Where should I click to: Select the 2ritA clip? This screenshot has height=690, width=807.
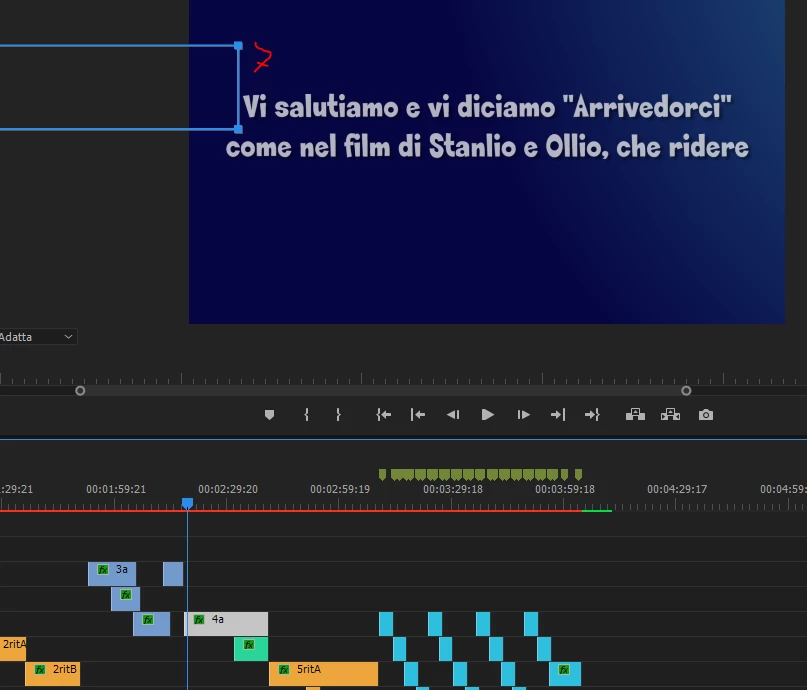13,648
